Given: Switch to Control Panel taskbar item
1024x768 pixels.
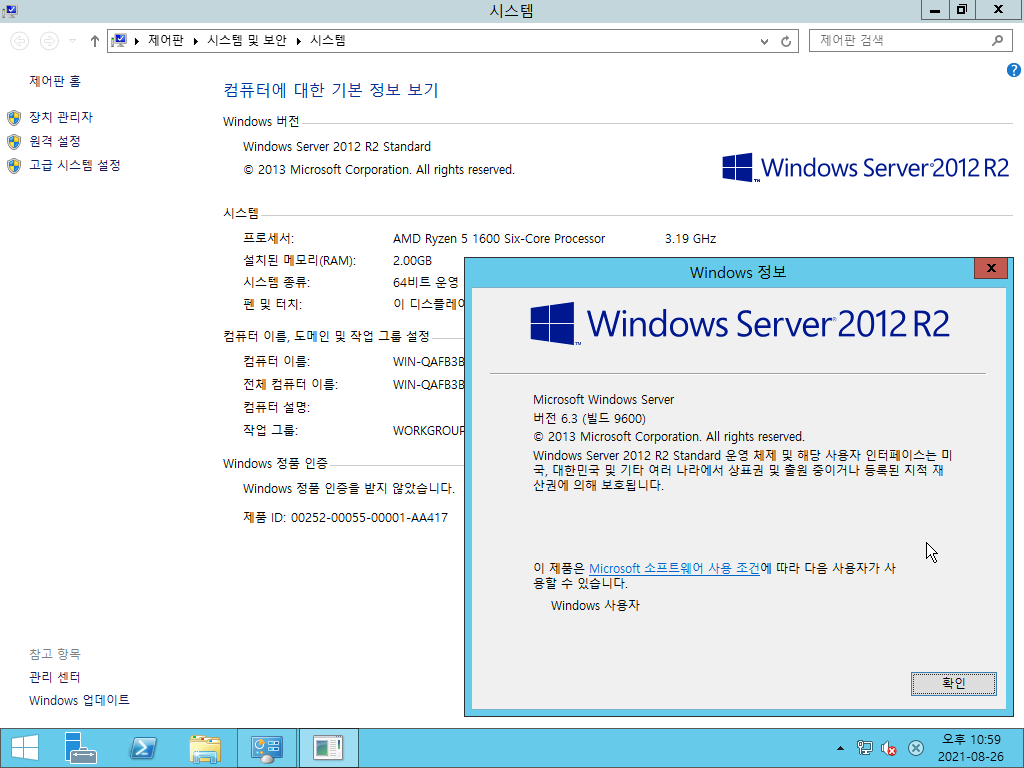Looking at the screenshot, I should tap(266, 748).
